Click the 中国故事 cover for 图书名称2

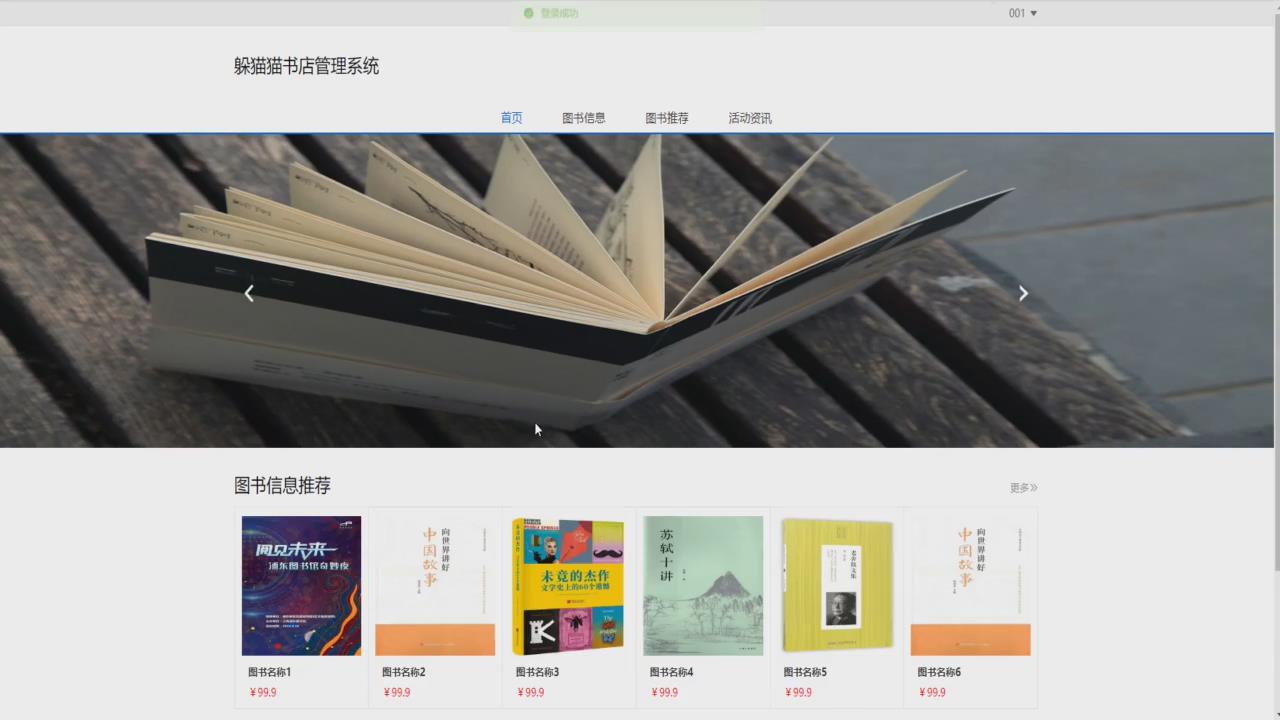435,585
